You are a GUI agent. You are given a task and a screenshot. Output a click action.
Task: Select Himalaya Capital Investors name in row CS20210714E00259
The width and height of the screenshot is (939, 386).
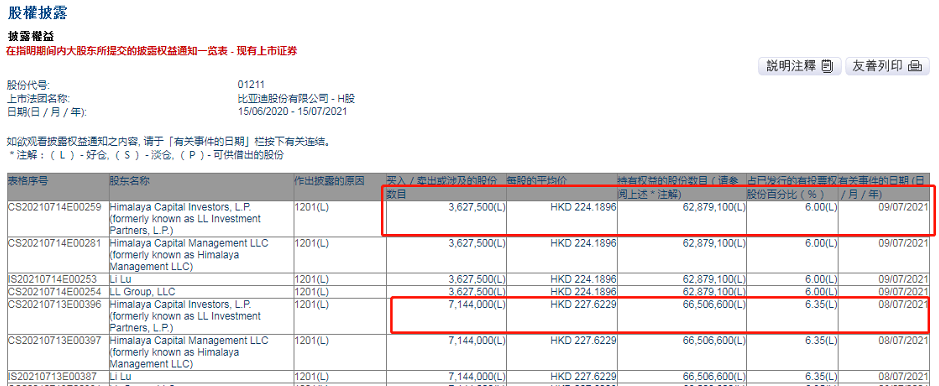(x=185, y=218)
